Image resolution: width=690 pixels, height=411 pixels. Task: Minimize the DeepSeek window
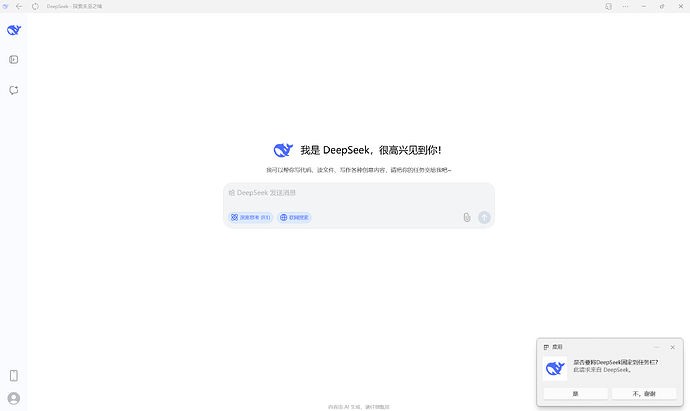(x=644, y=7)
